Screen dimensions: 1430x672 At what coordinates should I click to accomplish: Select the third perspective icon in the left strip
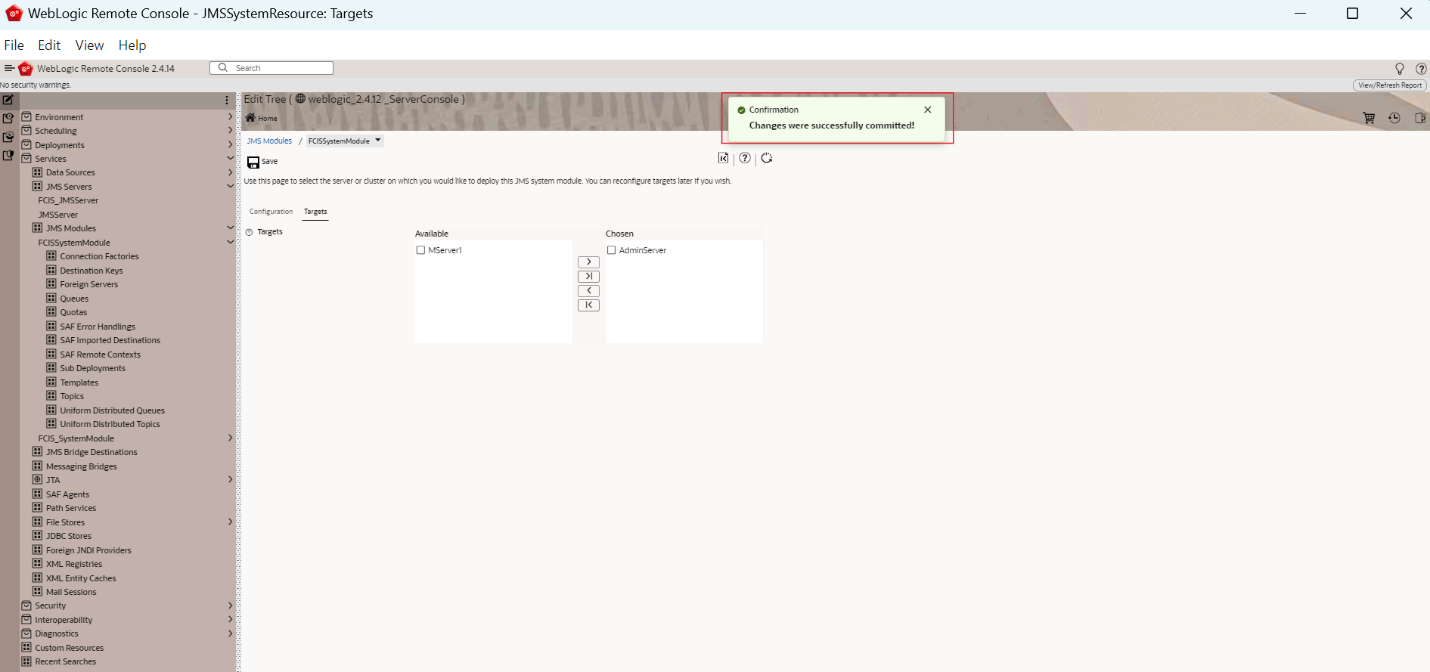(x=8, y=137)
